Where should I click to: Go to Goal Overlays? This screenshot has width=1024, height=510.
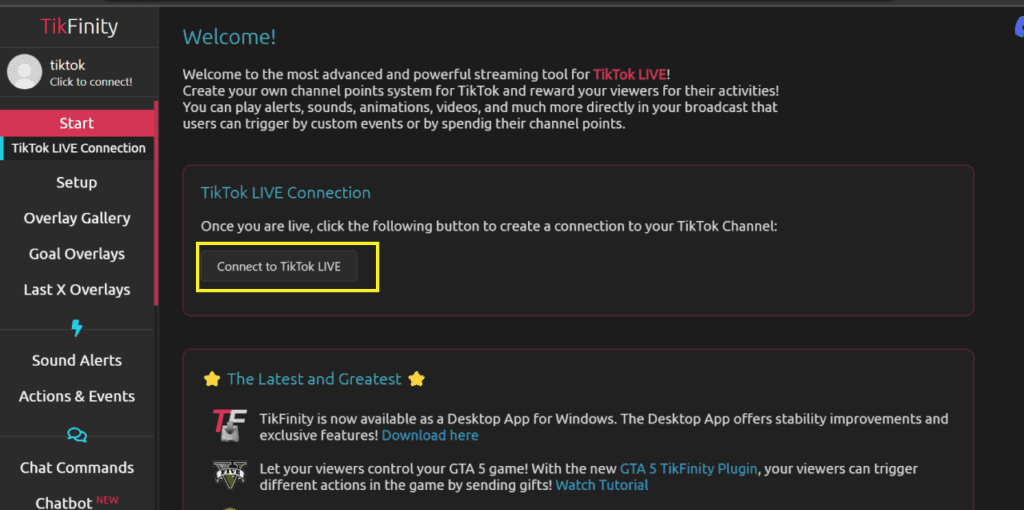77,254
